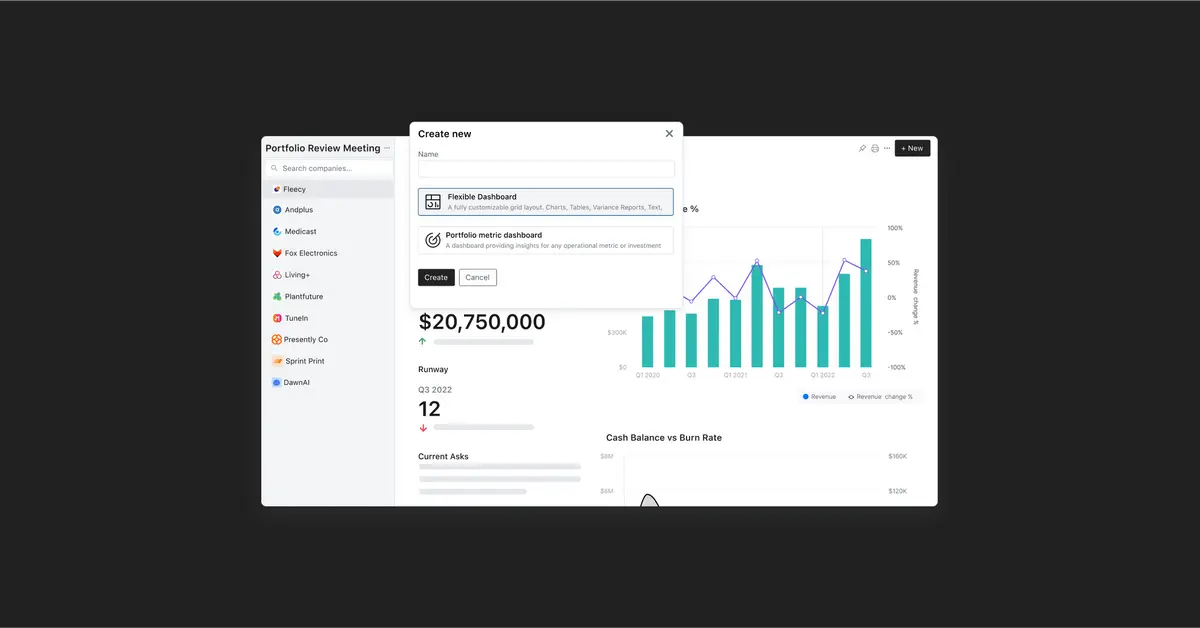Screen dimensions: 1200x628
Task: Click the Andplus company logo
Action: (x=276, y=210)
